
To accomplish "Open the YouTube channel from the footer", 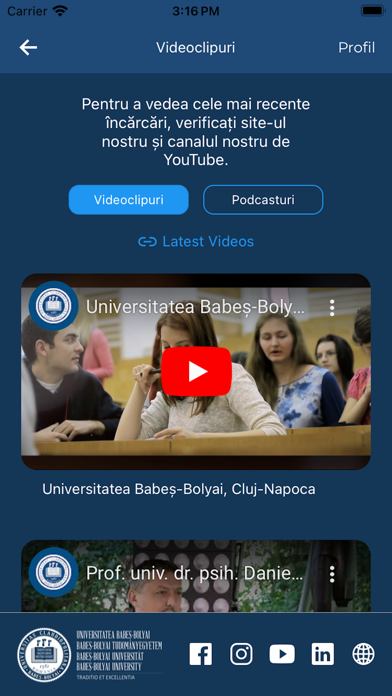I will coord(282,654).
